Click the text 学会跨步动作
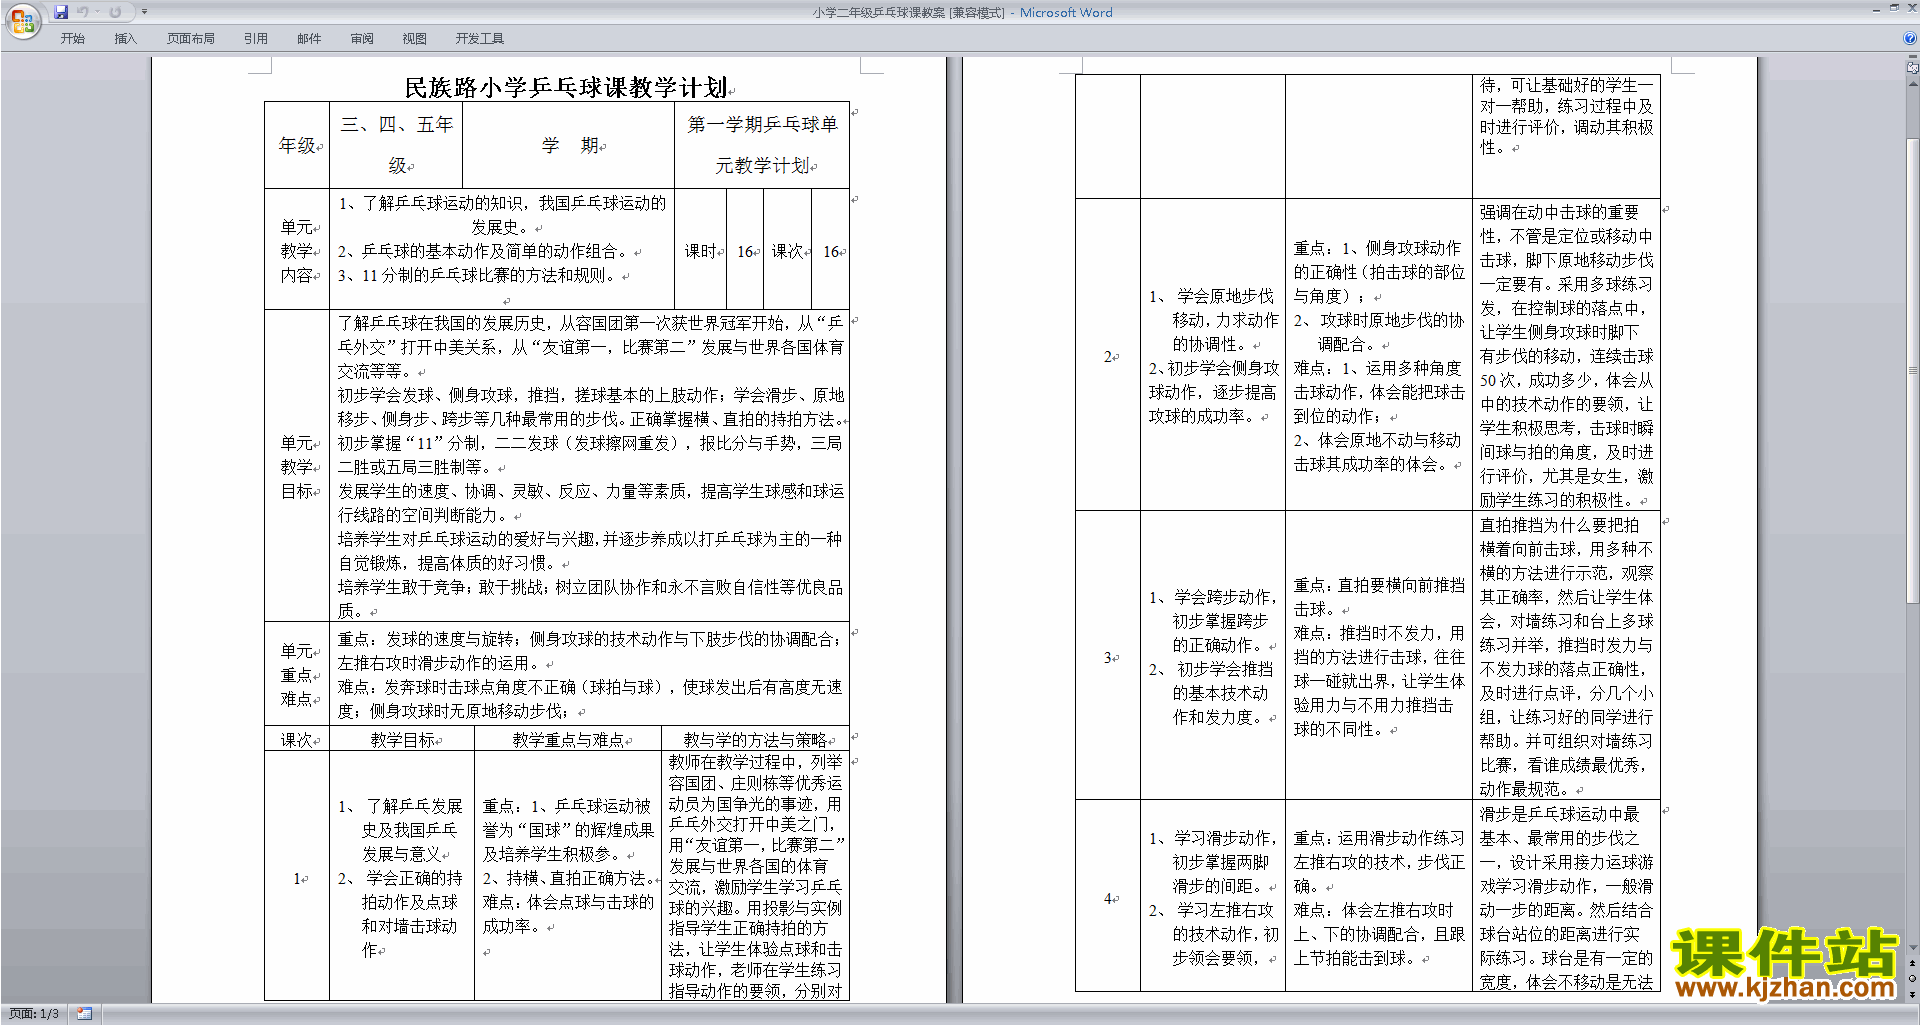1920x1025 pixels. [x=1224, y=597]
